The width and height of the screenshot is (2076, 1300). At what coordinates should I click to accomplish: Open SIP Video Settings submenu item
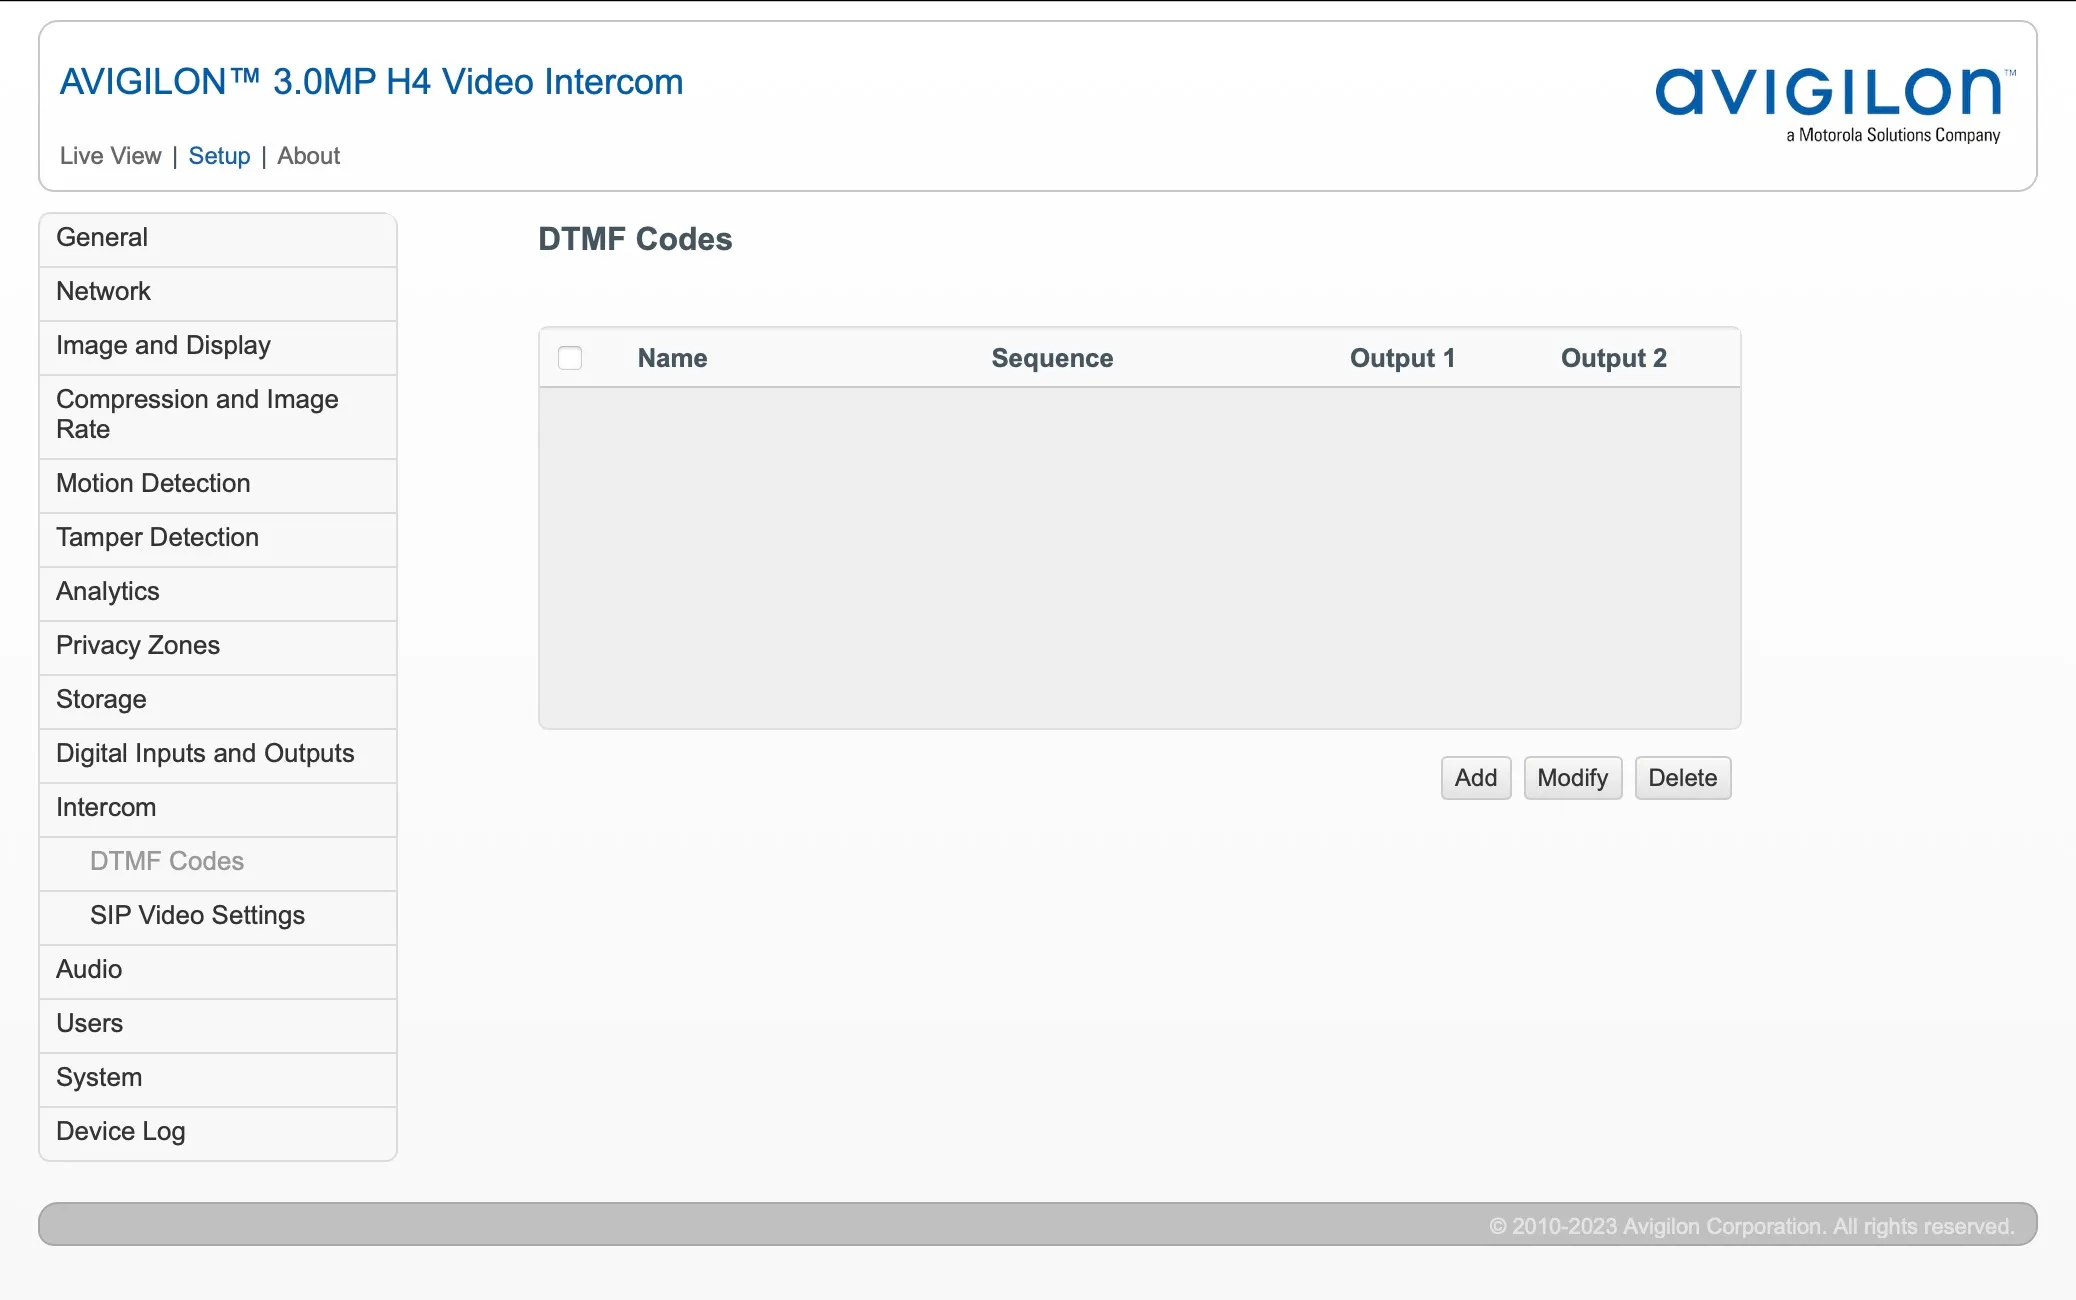point(218,916)
